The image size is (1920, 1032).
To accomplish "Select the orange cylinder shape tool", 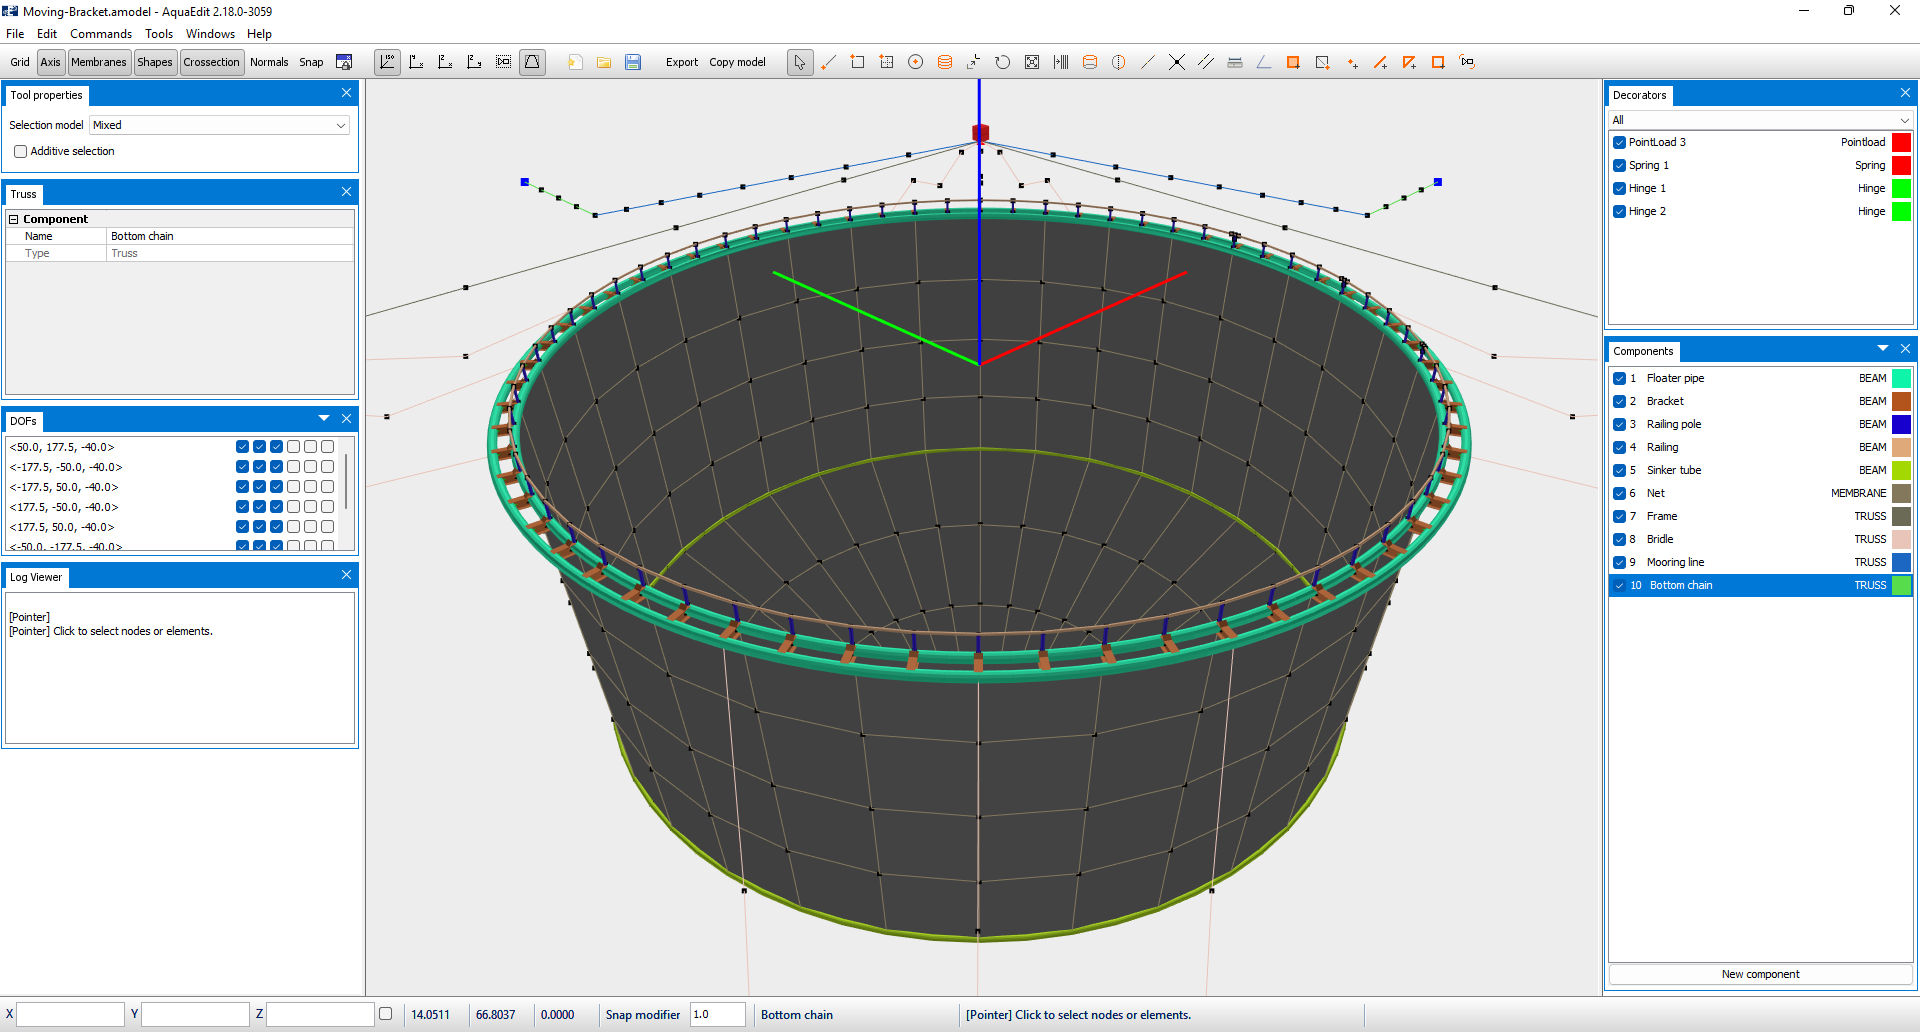I will 944,62.
